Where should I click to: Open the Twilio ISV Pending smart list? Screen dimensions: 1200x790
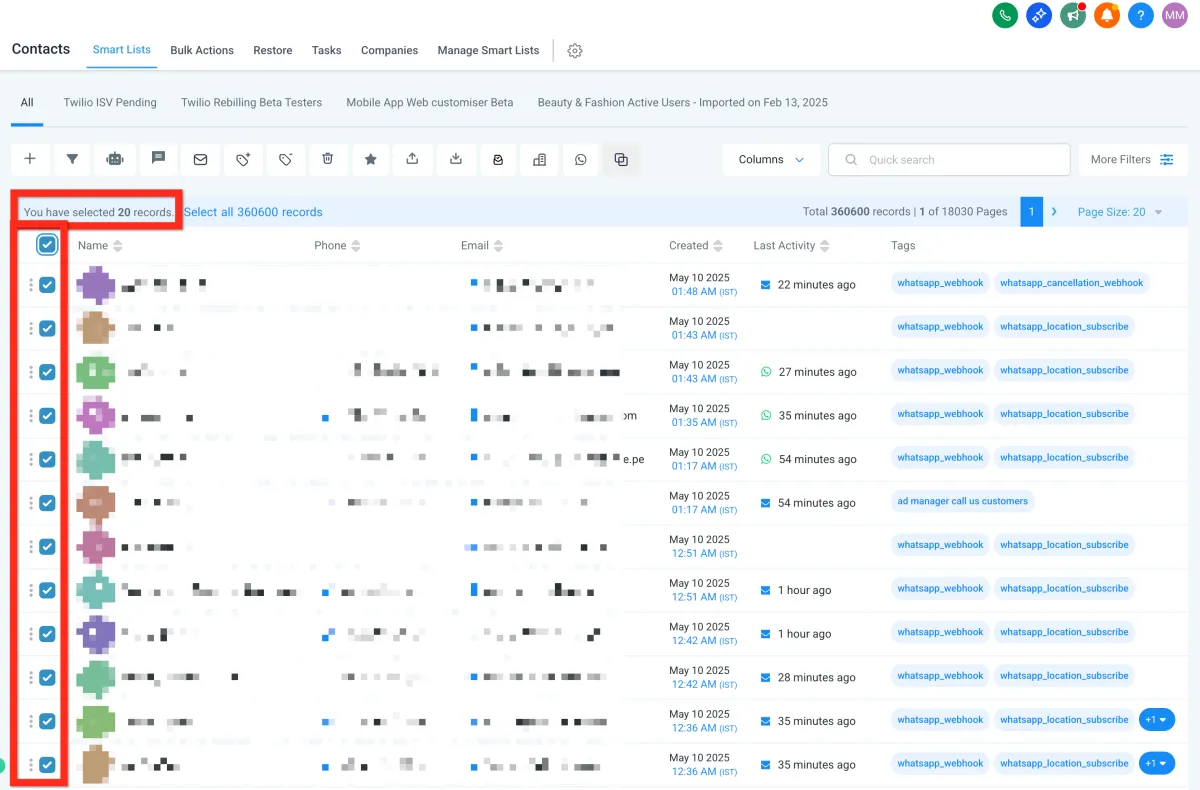pos(110,102)
